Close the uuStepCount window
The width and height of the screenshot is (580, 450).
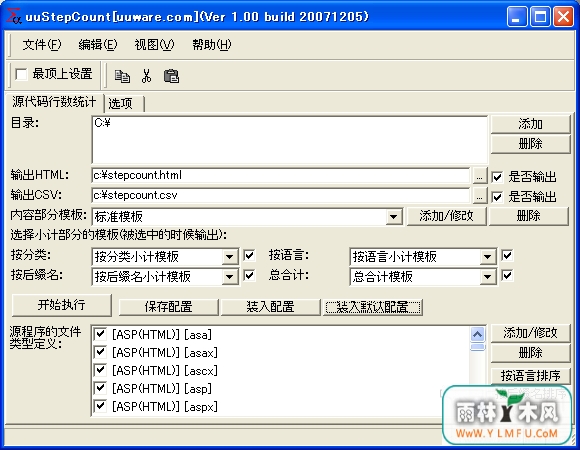(x=563, y=17)
